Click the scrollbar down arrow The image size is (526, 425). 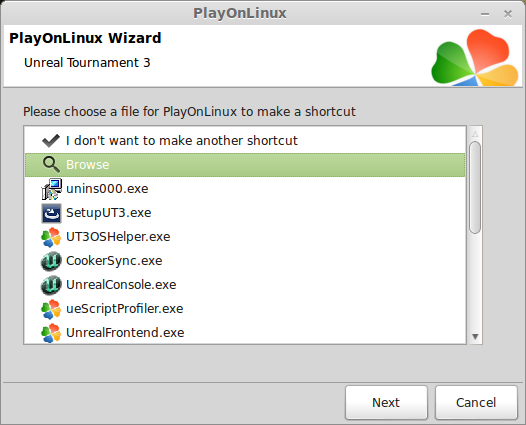click(475, 336)
